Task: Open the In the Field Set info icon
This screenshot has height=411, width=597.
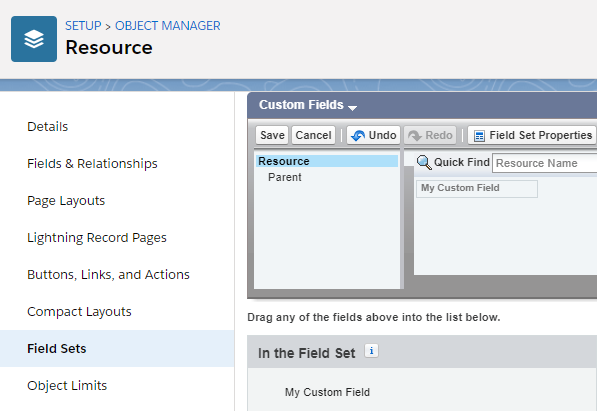Action: (371, 351)
